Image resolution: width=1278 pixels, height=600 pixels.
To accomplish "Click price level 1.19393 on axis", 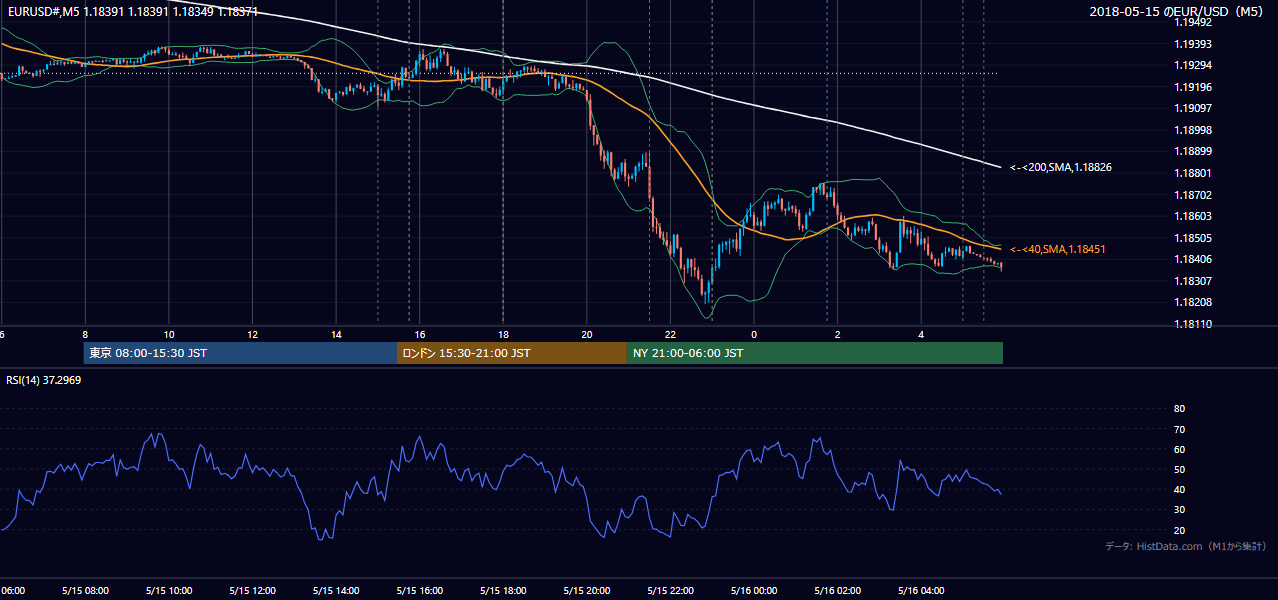I will (x=1193, y=44).
